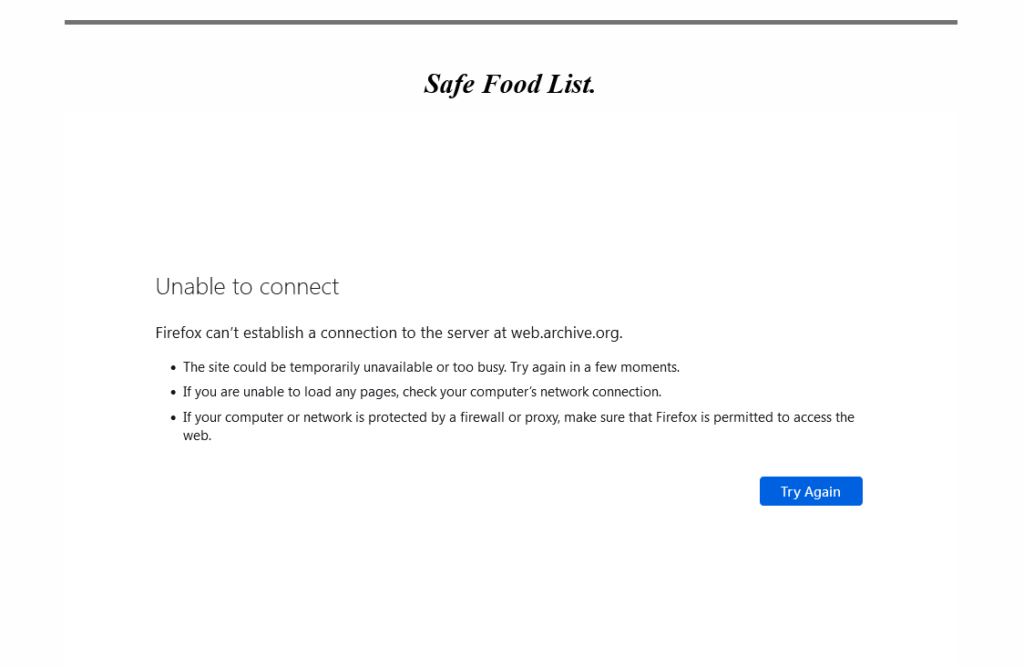Click the Try Again button

click(x=810, y=491)
